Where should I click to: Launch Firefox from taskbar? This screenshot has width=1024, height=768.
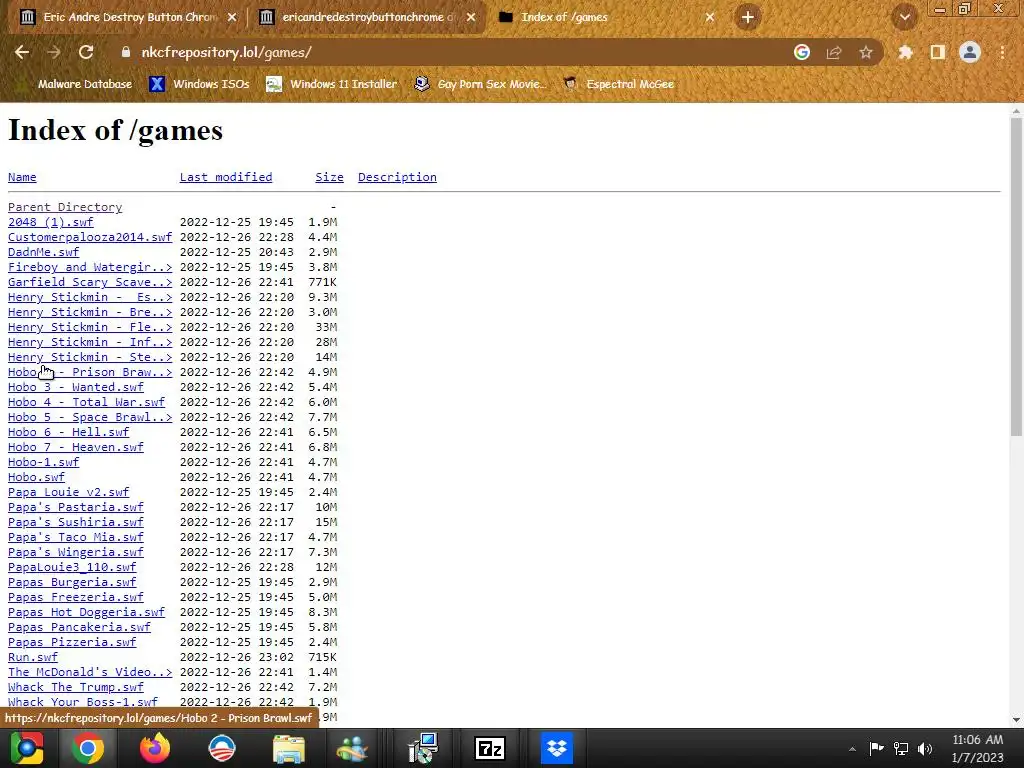click(x=155, y=748)
